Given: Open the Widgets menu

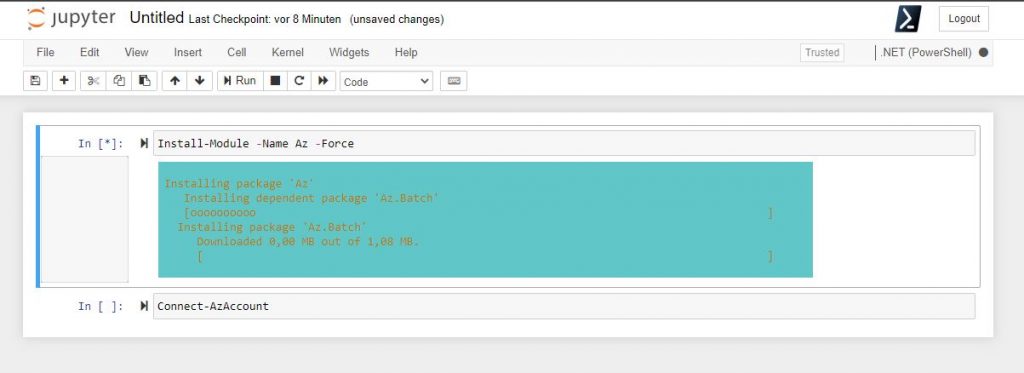Looking at the screenshot, I should click(x=349, y=52).
